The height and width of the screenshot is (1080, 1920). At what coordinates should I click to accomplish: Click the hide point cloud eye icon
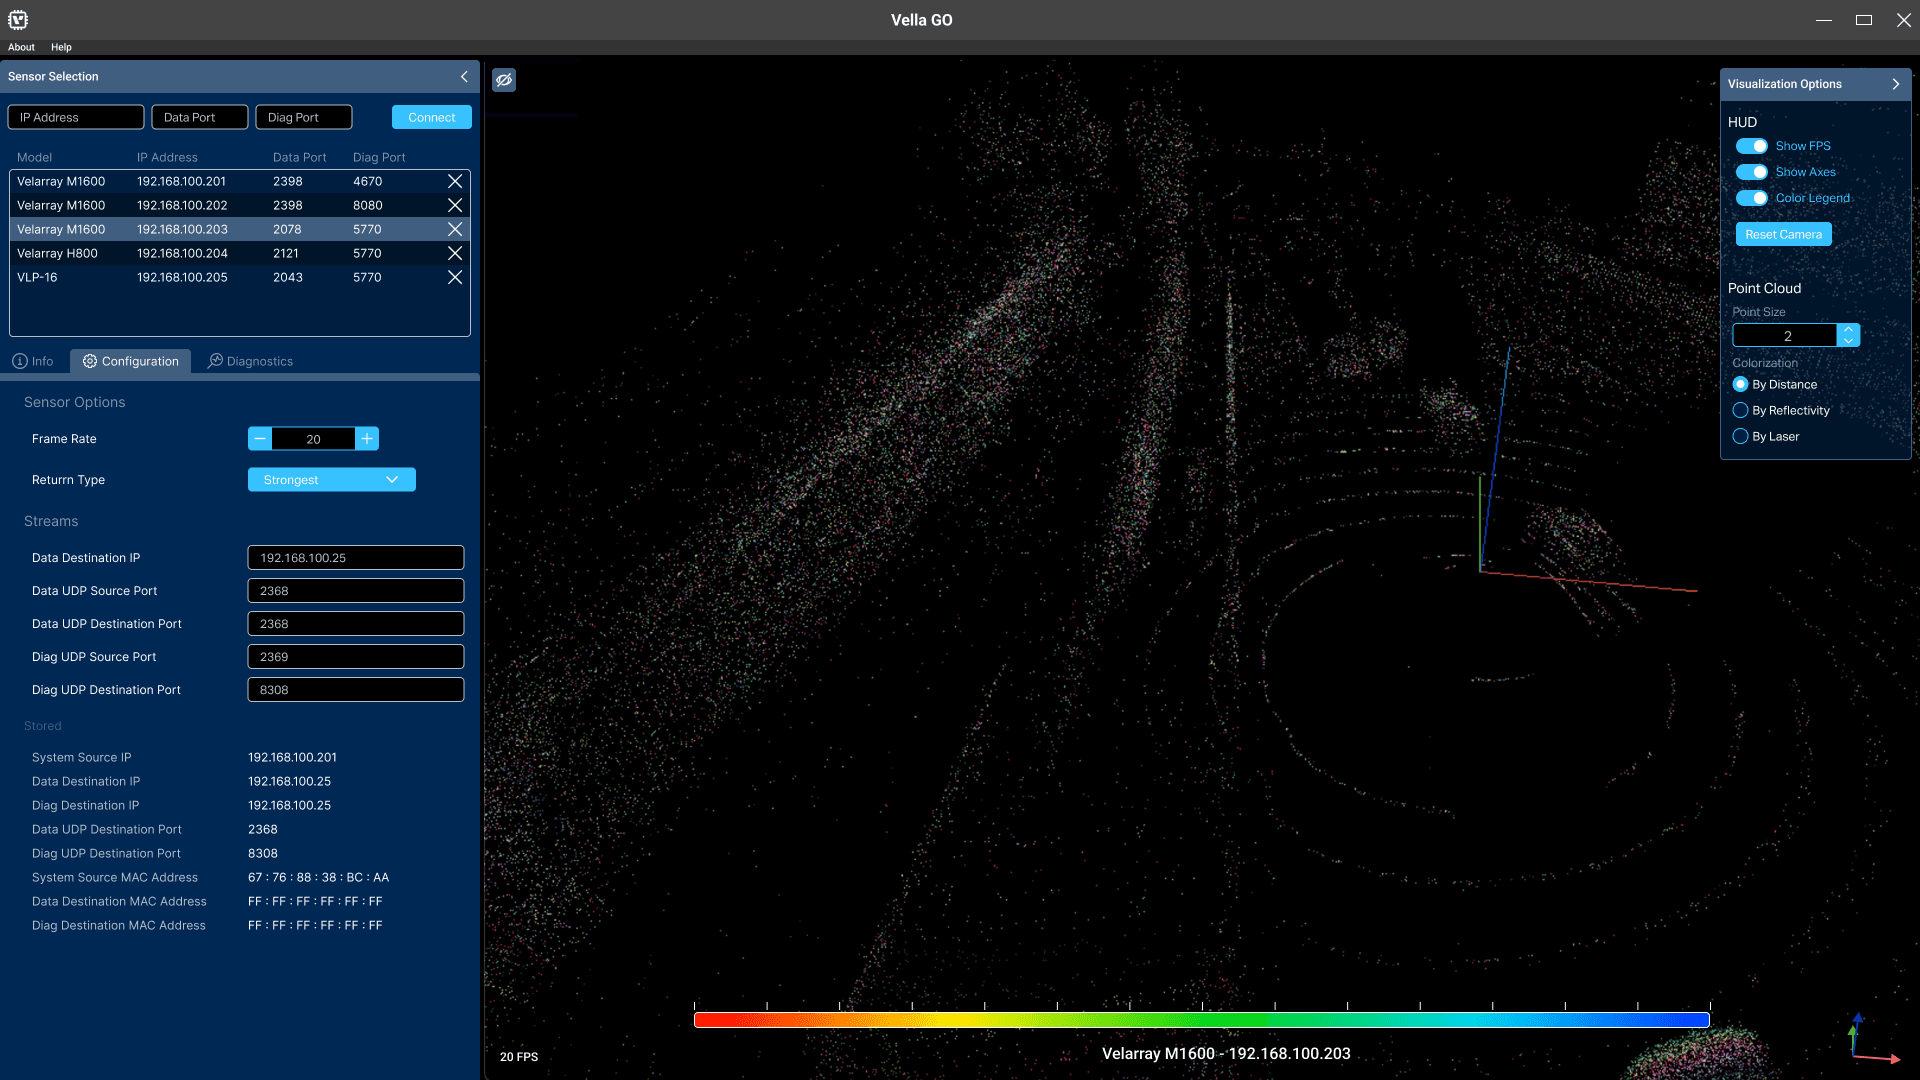[504, 80]
